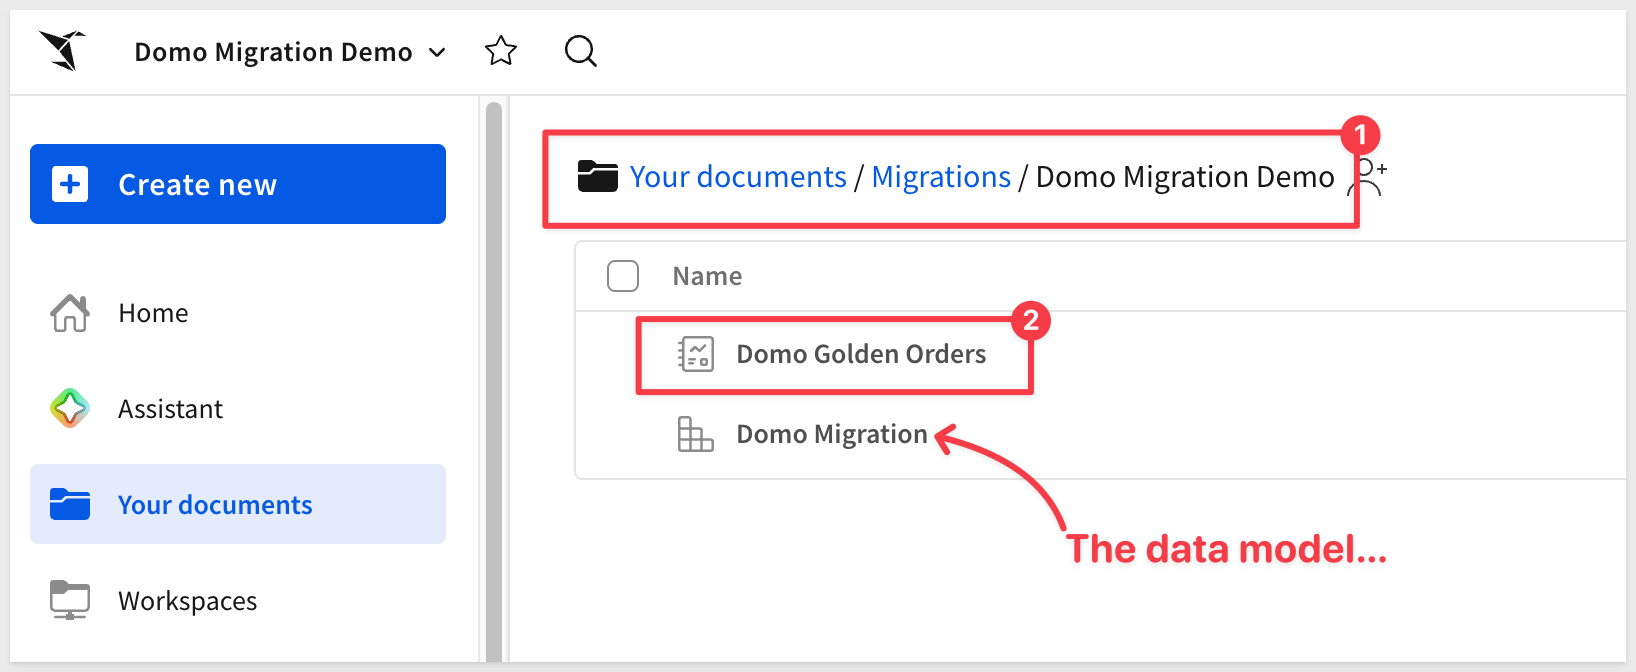Click the colorful Assistant icon
Image resolution: width=1636 pixels, height=672 pixels.
(x=70, y=408)
